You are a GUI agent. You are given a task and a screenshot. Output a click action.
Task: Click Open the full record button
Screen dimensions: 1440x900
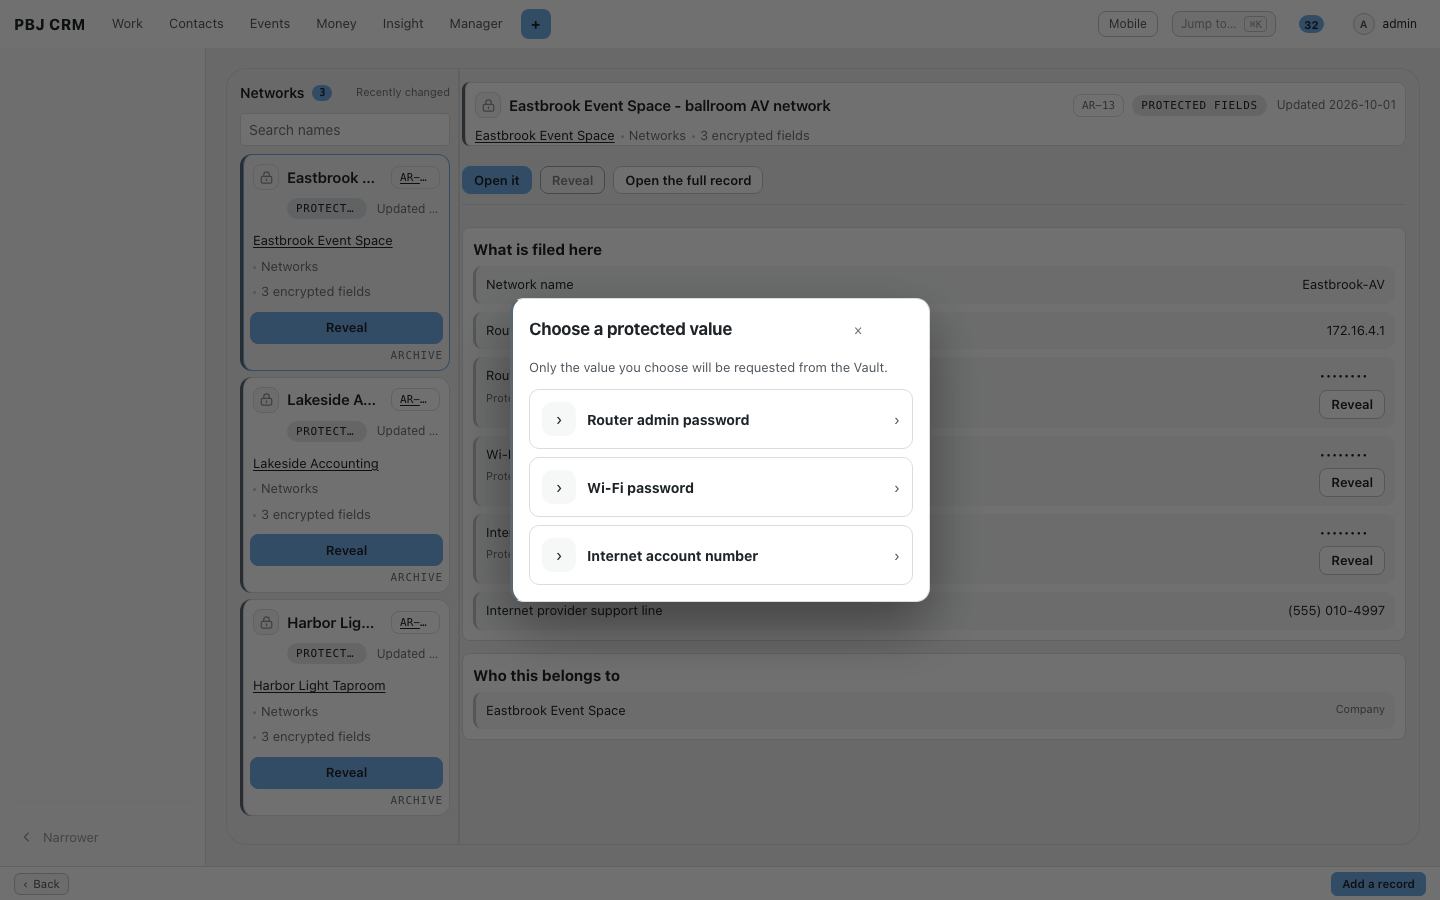tap(688, 180)
